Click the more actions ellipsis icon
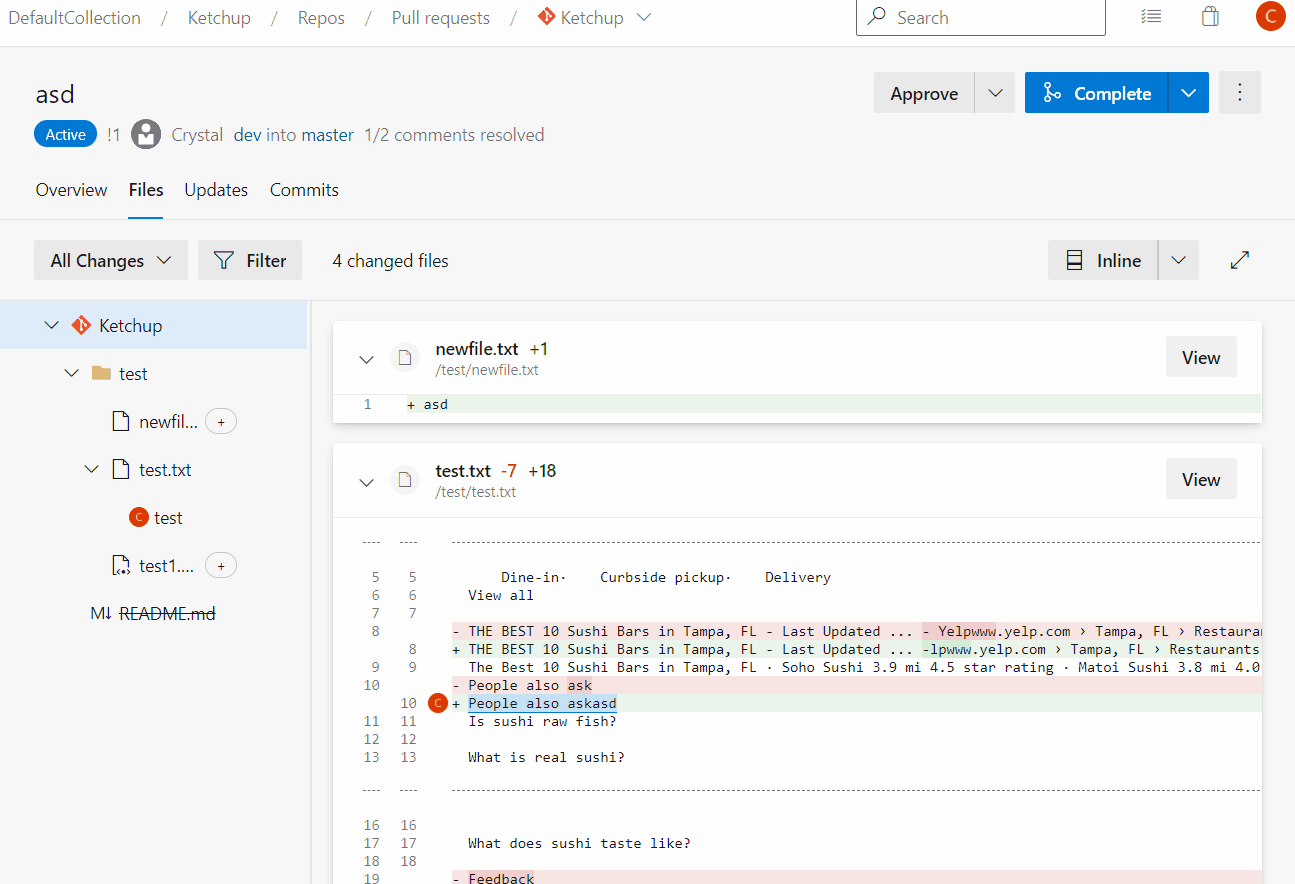 (1239, 92)
